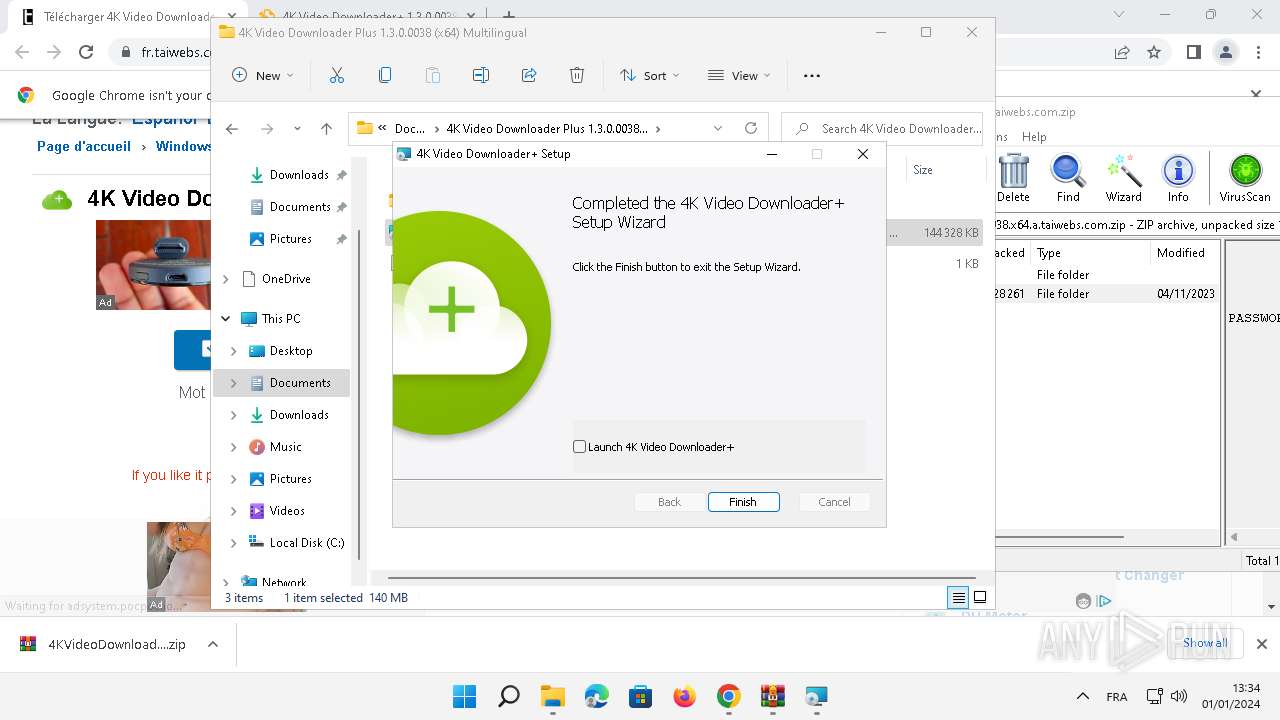Click Show all downloads in Chrome
Viewport: 1280px width, 720px height.
(1205, 643)
